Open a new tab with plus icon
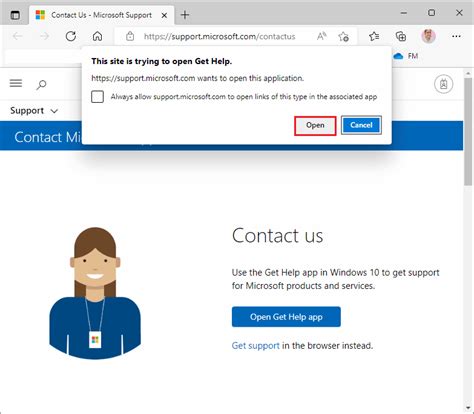The image size is (474, 414). pos(185,15)
